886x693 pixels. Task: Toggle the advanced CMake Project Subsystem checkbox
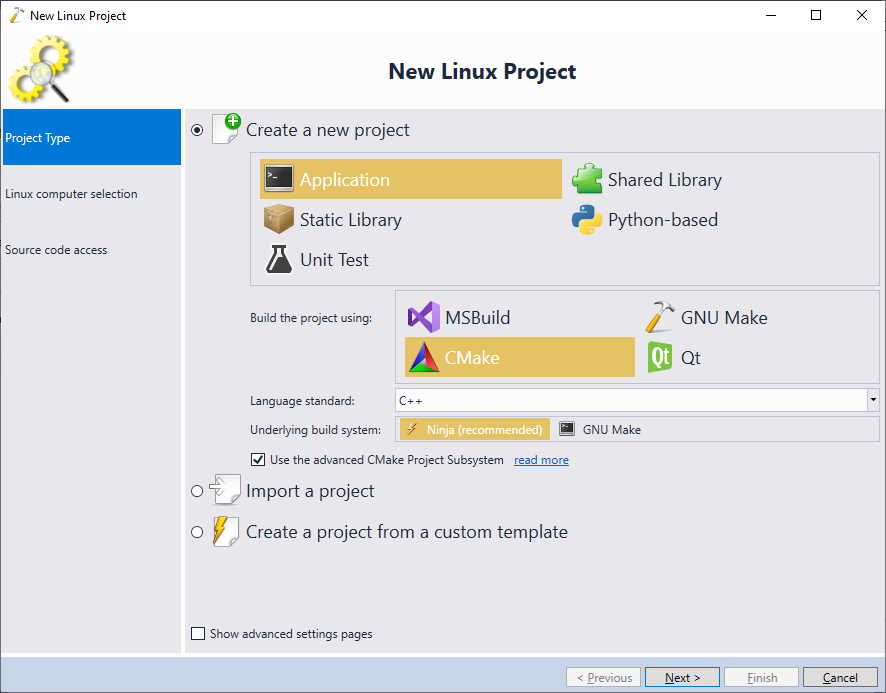tap(258, 460)
